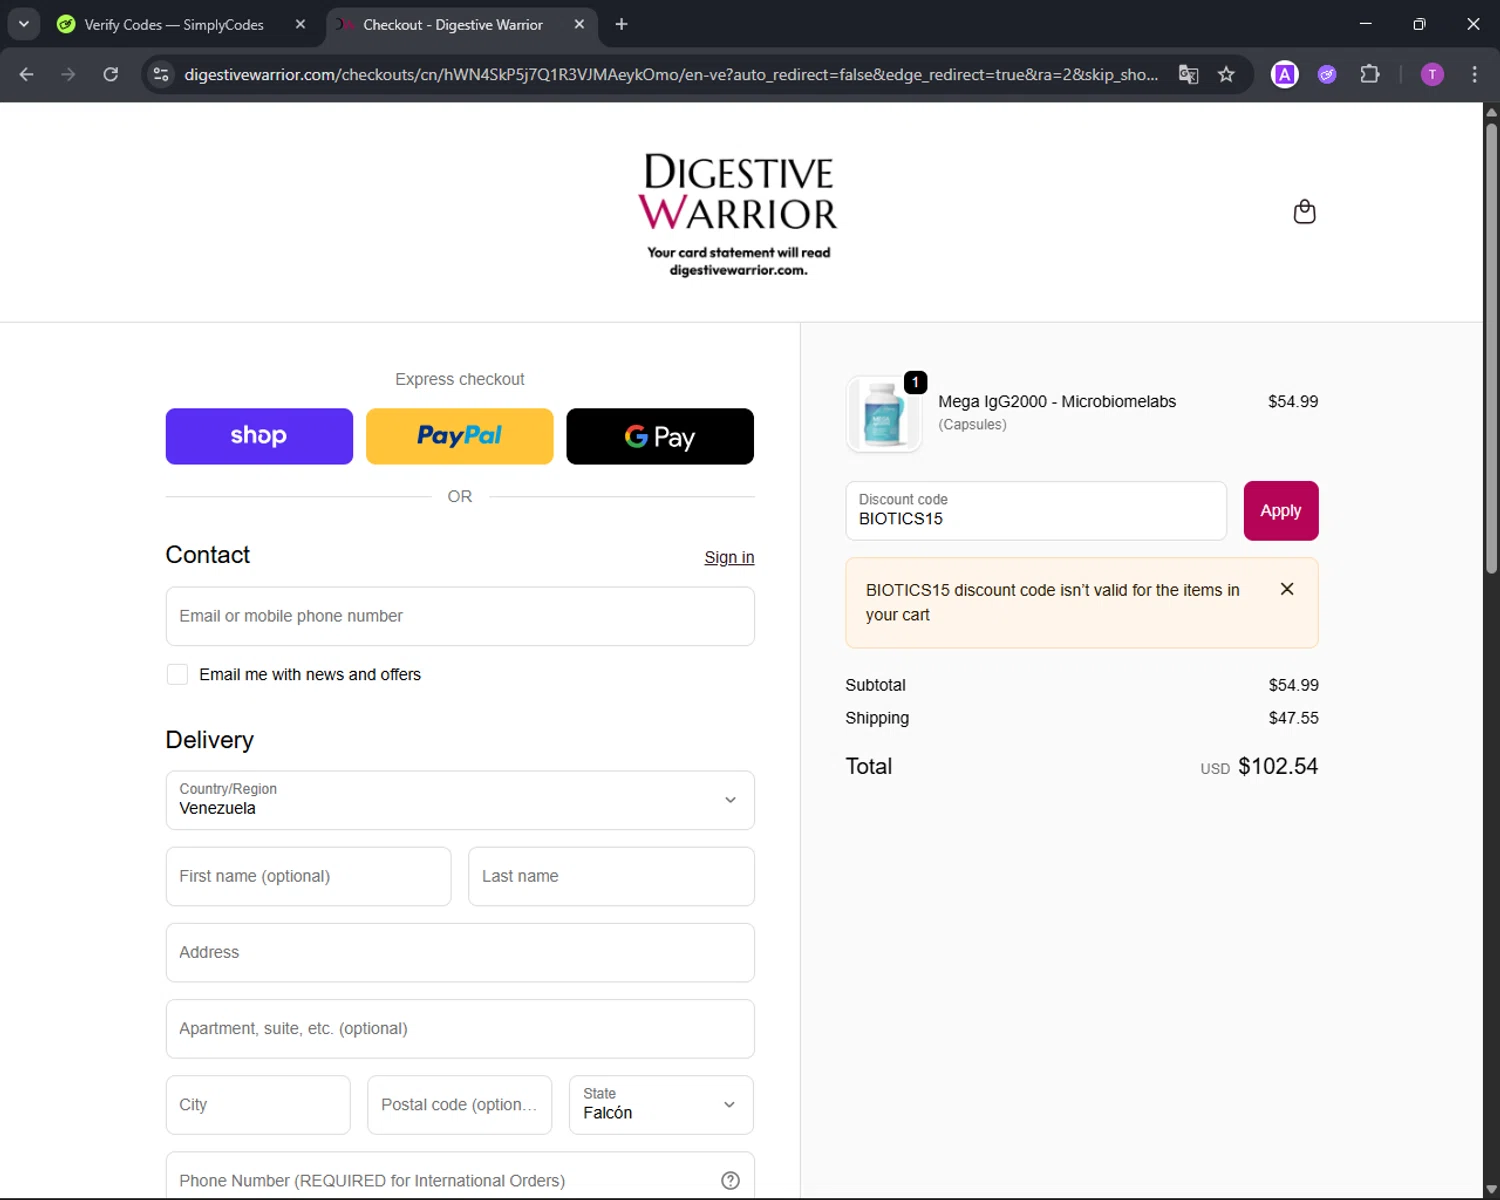Focus the Postal code field
Viewport: 1500px width, 1200px height.
459,1105
